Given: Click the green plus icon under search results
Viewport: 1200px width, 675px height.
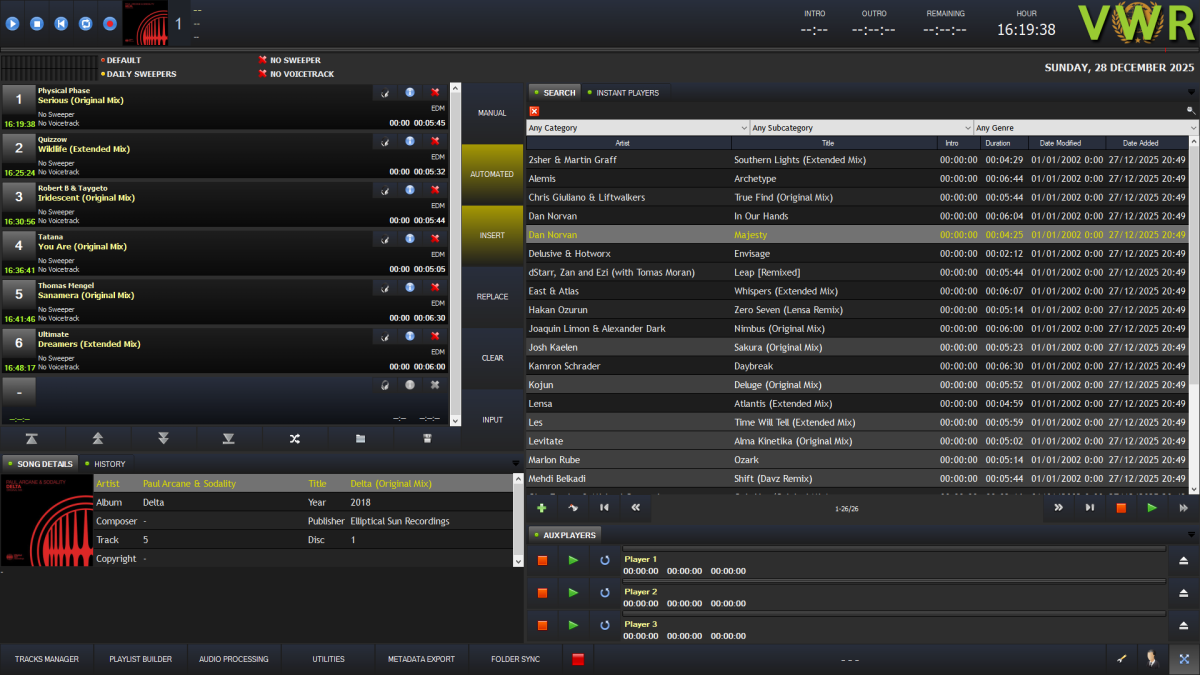Looking at the screenshot, I should (x=542, y=508).
